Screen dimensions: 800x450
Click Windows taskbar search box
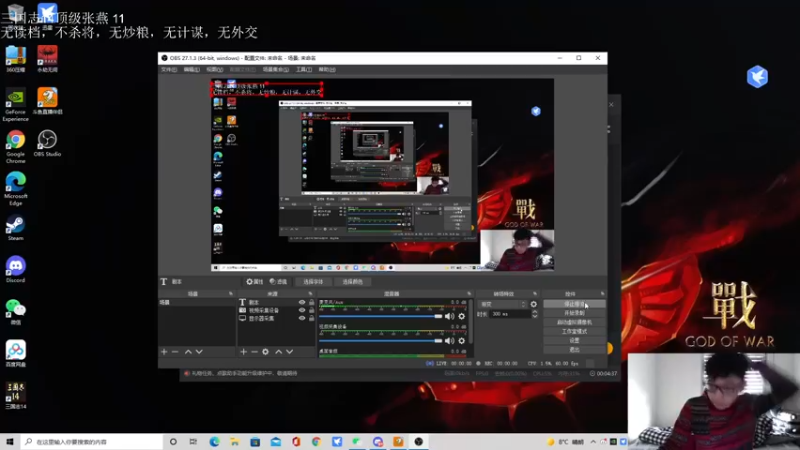92,442
